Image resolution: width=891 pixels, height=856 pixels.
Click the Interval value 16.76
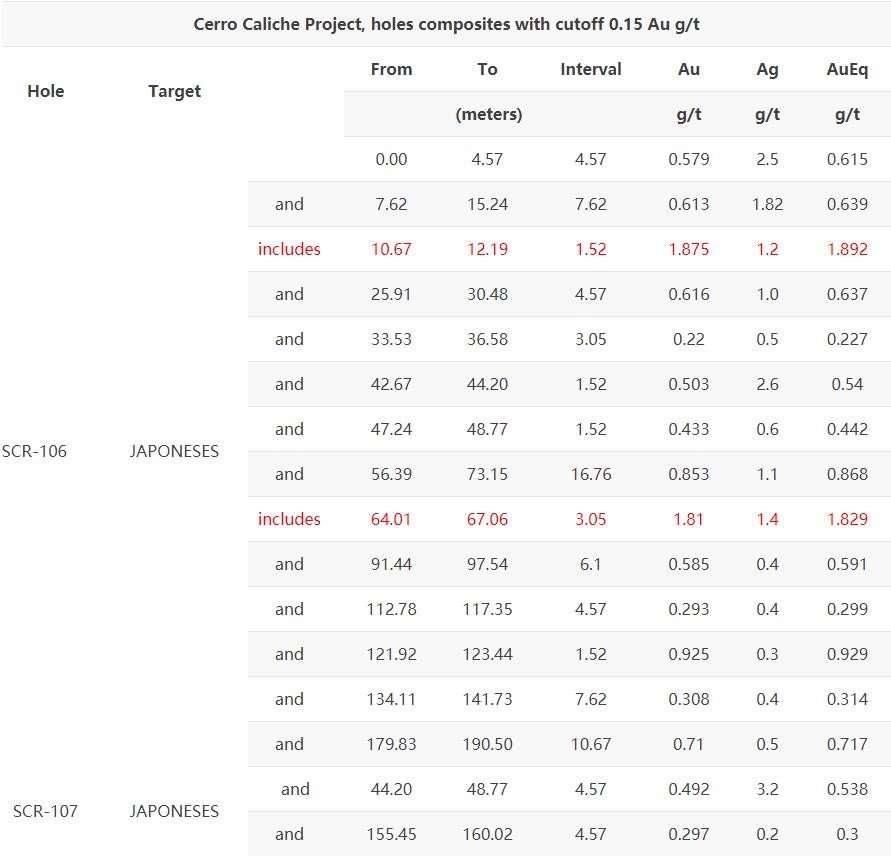coord(590,474)
